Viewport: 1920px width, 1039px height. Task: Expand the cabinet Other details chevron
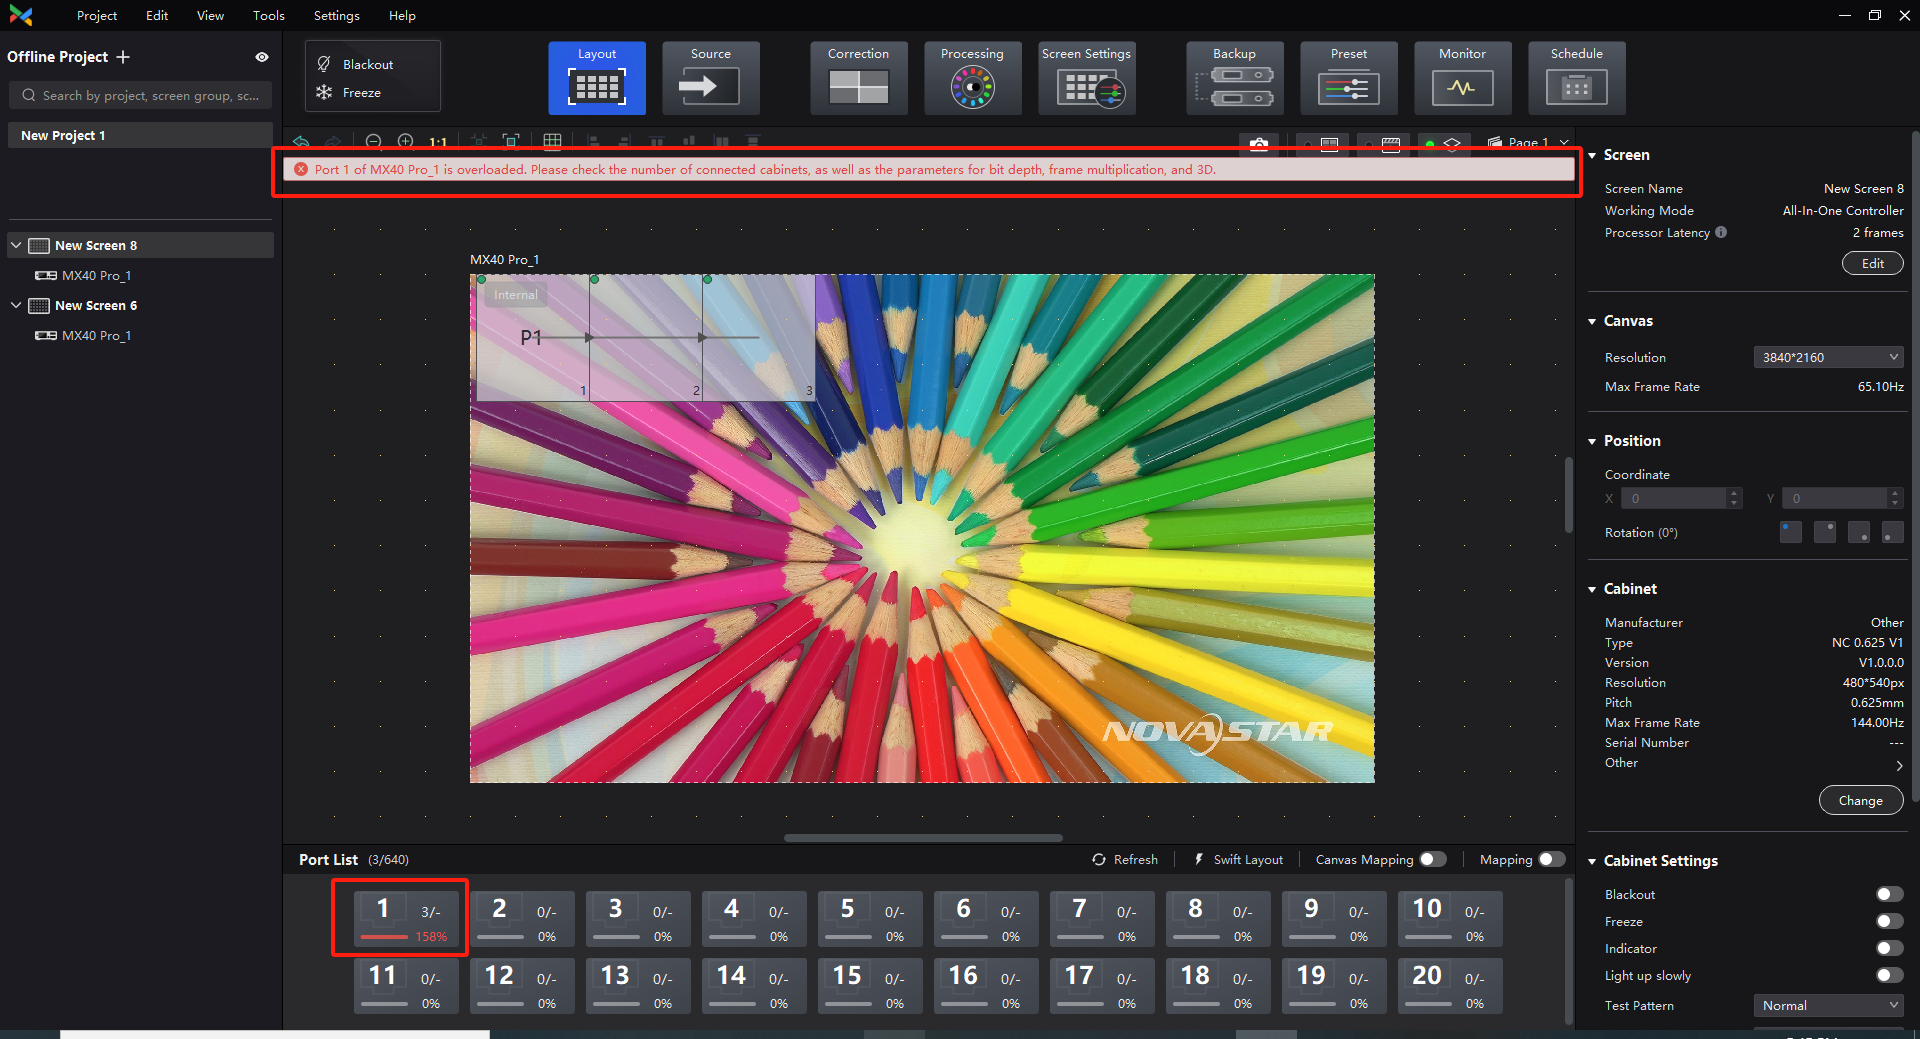pos(1899,765)
